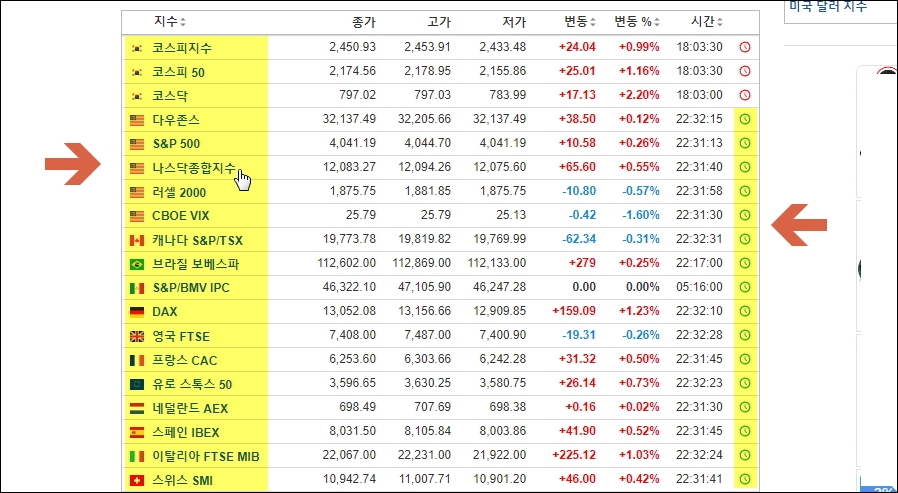
Task: Sort the table by the 변동 column header
Action: tap(580, 22)
